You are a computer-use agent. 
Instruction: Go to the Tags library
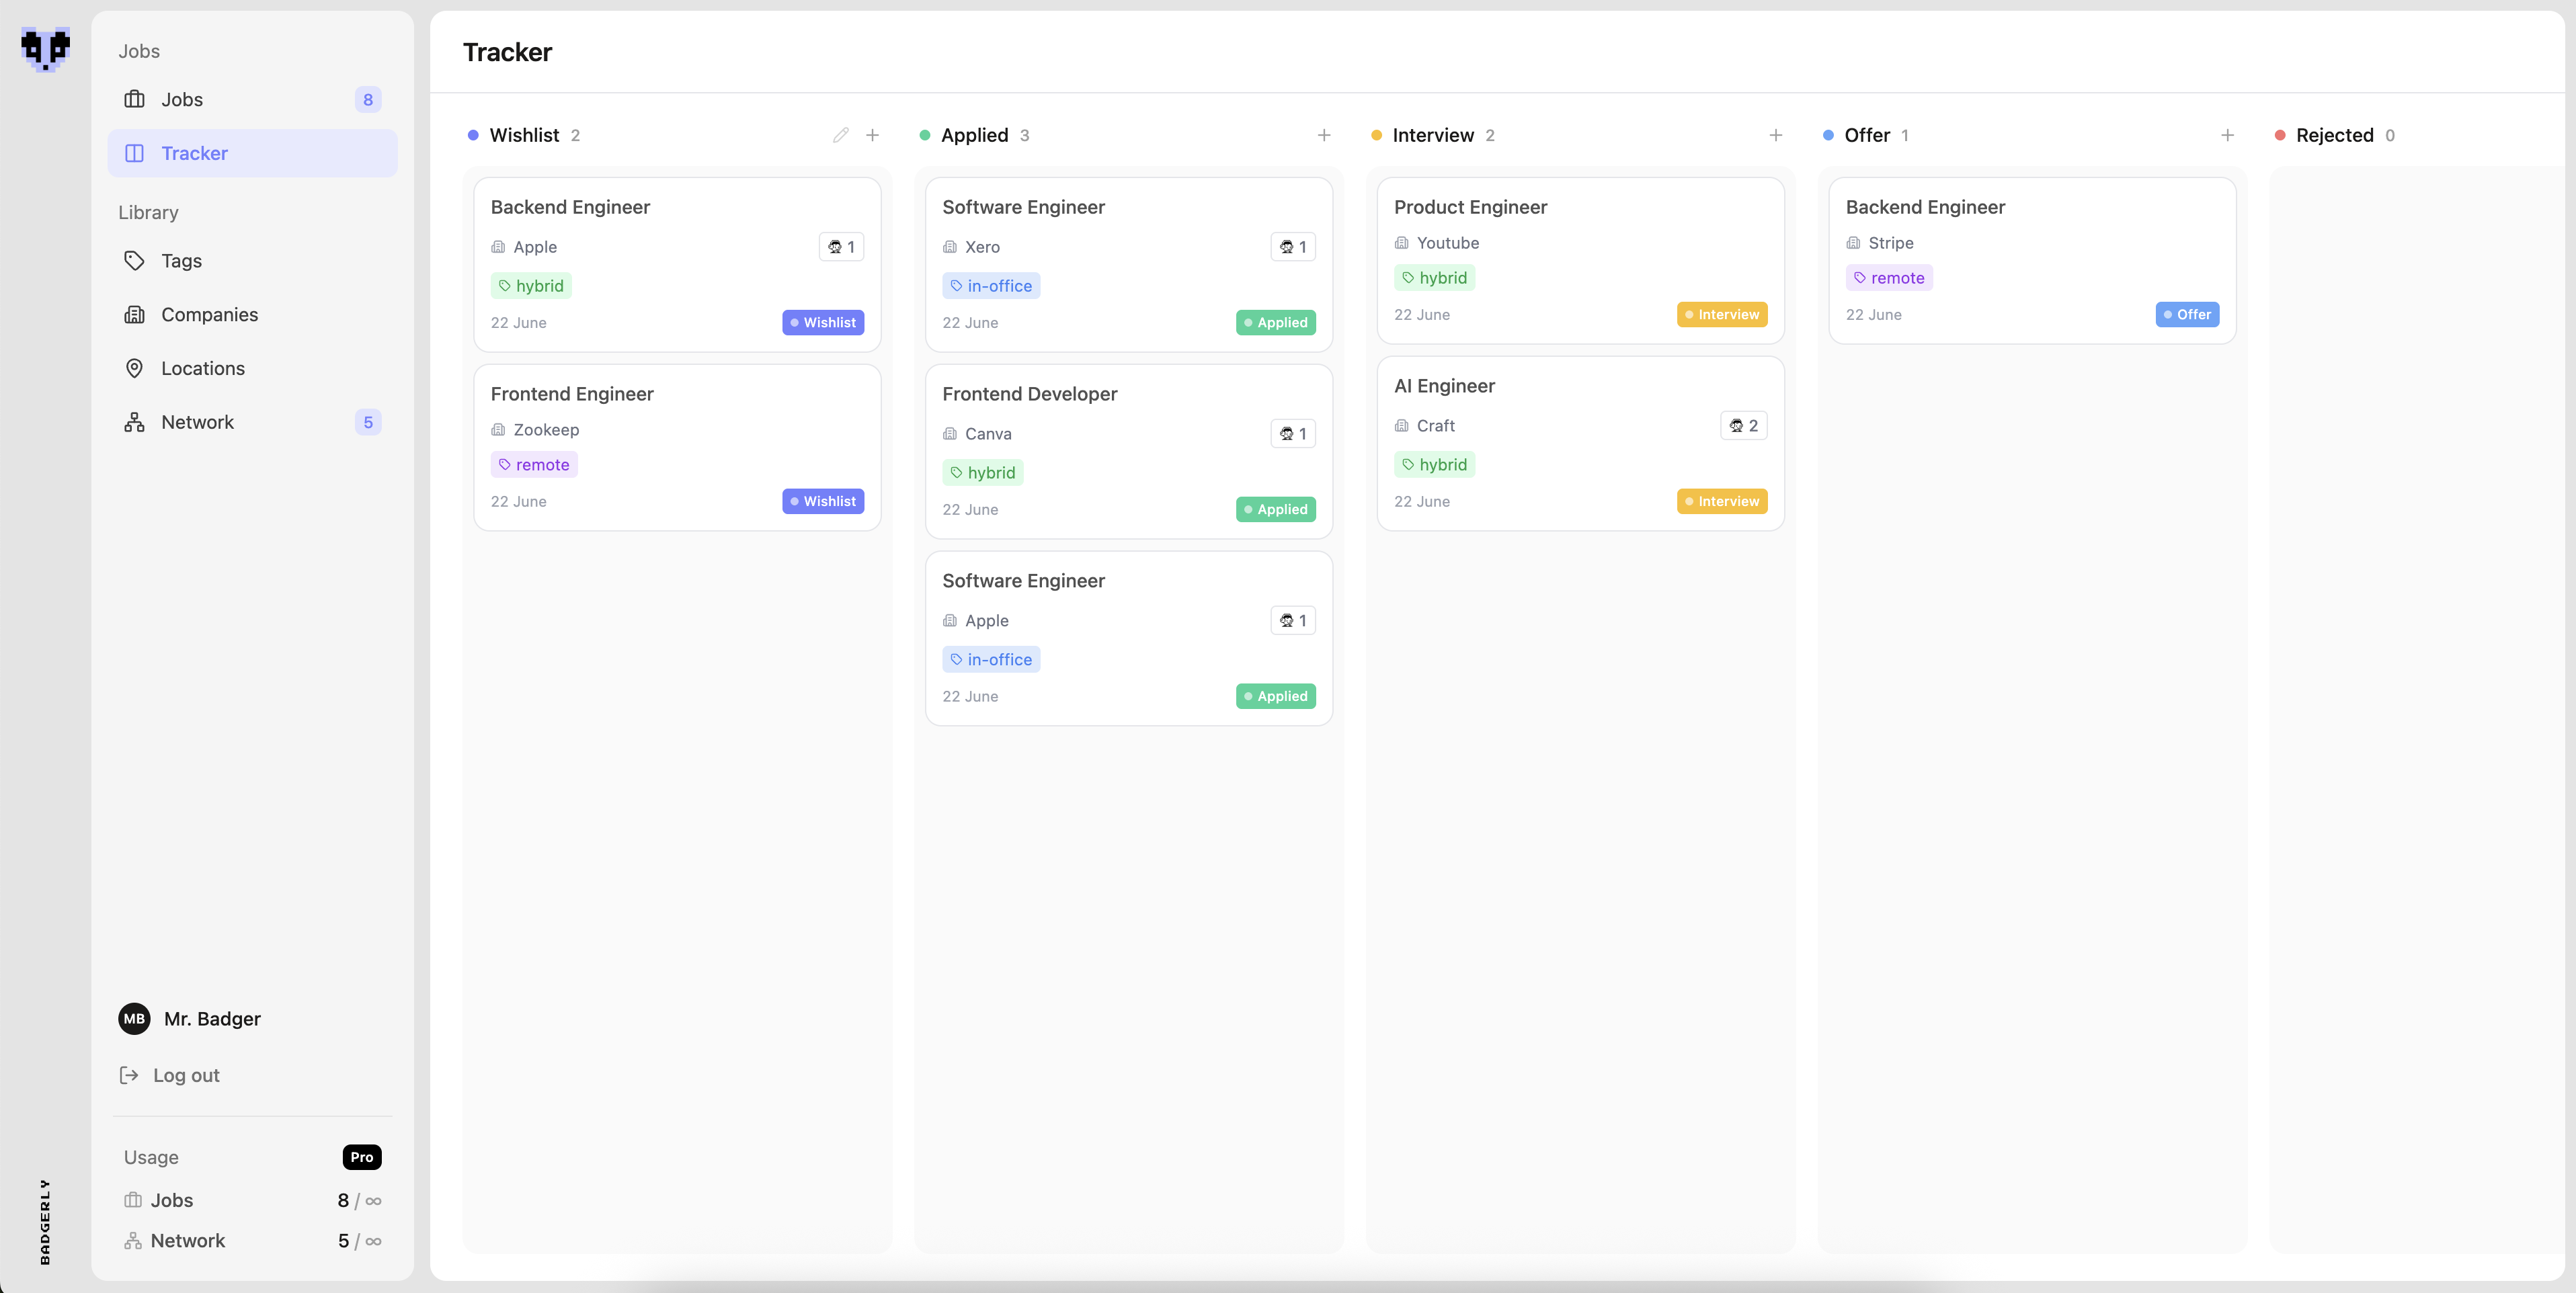(x=252, y=261)
